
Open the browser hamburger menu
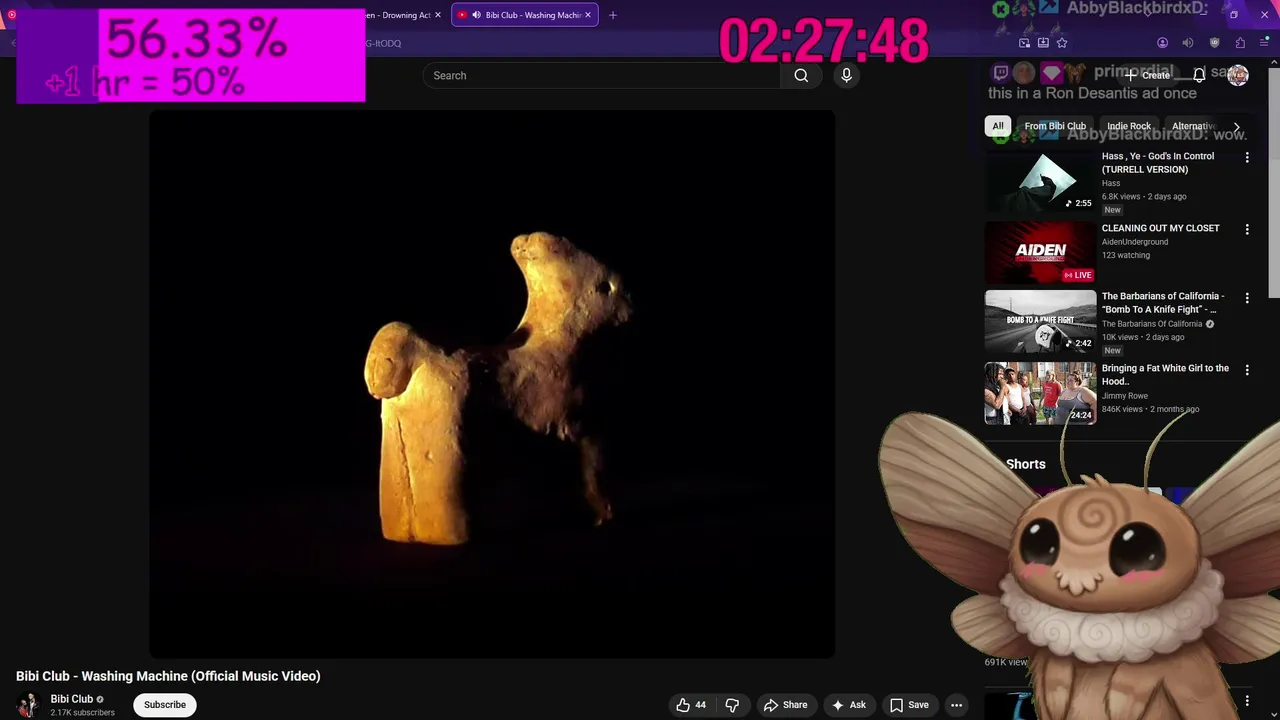click(x=1265, y=43)
